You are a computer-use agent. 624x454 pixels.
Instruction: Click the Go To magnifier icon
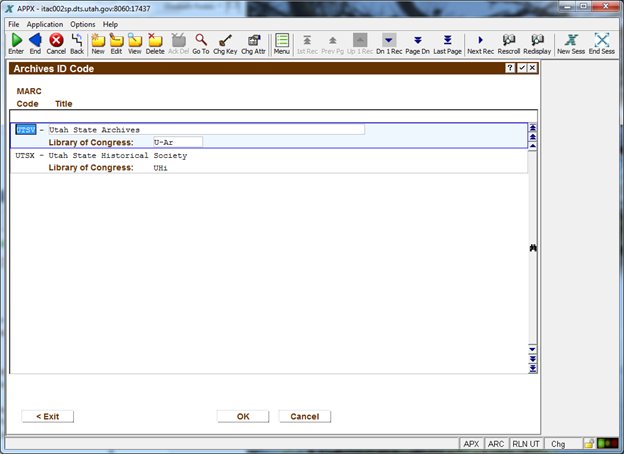coord(201,43)
